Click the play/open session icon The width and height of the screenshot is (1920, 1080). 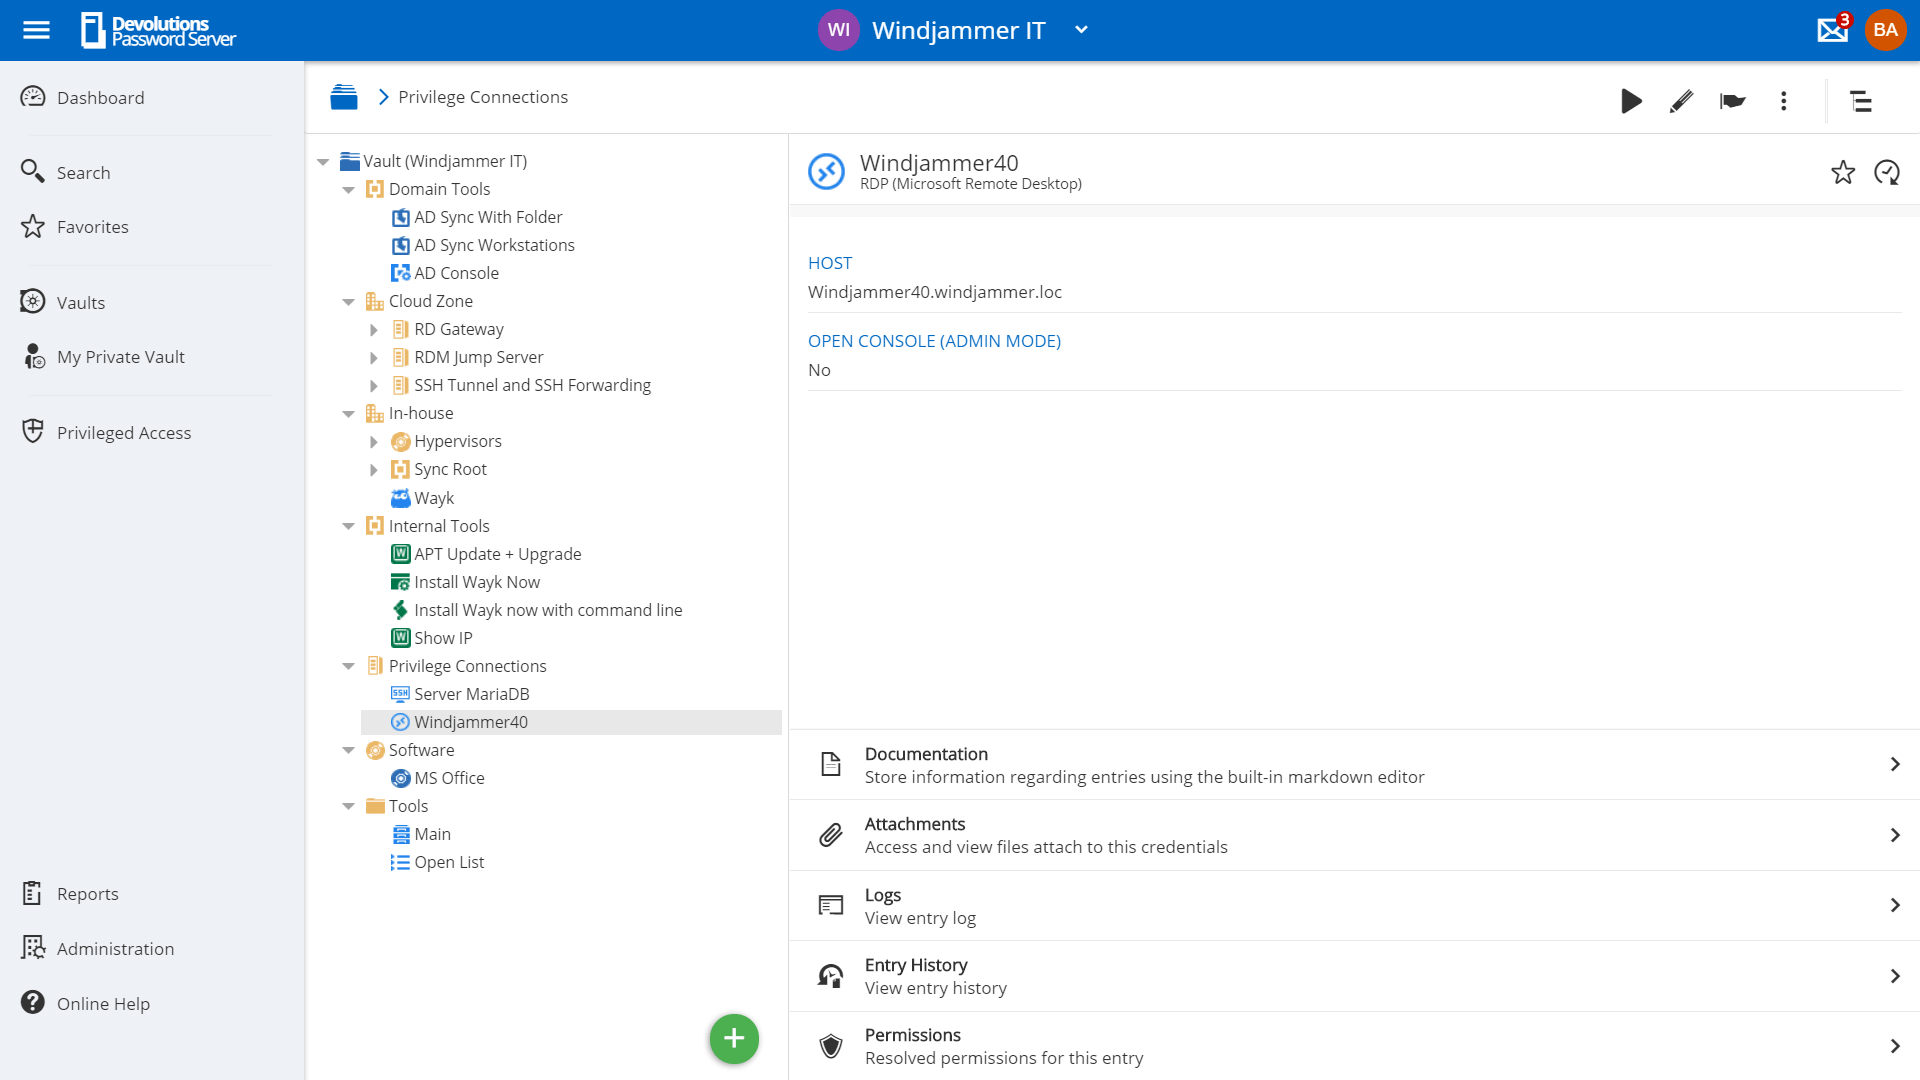click(1631, 101)
